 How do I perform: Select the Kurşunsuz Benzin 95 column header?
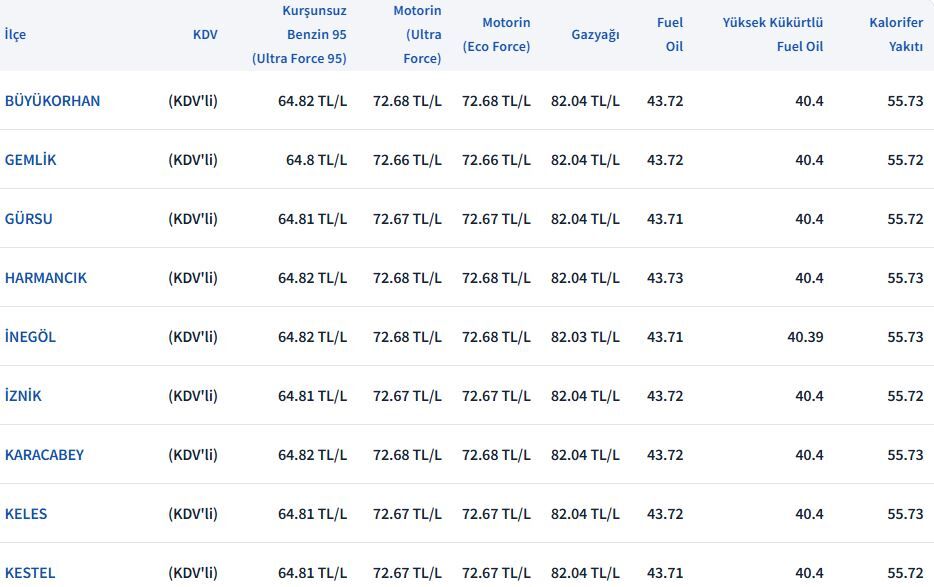point(299,34)
